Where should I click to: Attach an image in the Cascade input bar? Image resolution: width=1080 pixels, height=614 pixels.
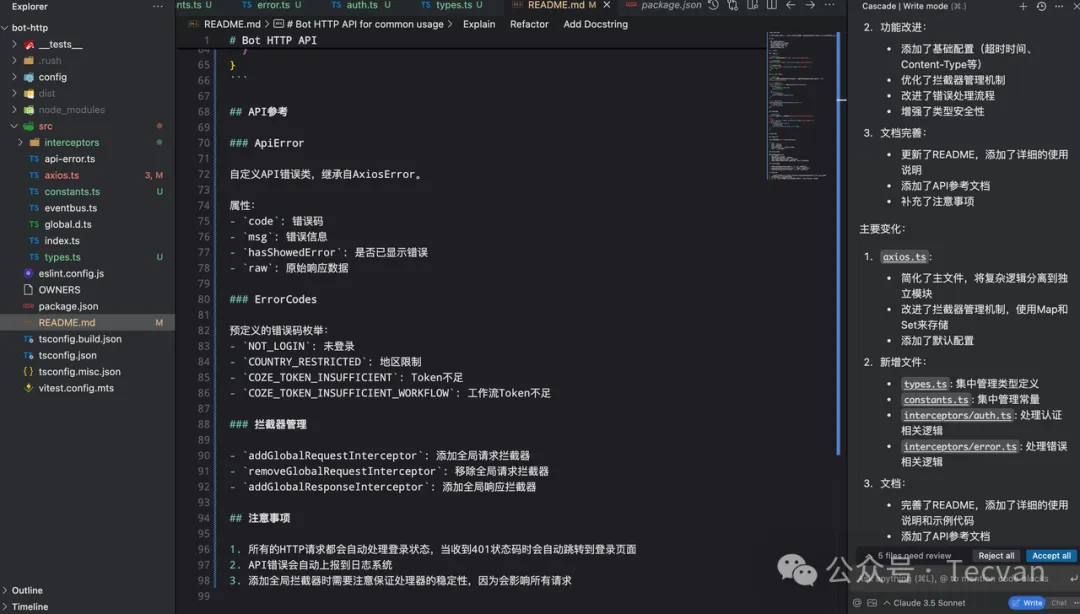coord(871,602)
